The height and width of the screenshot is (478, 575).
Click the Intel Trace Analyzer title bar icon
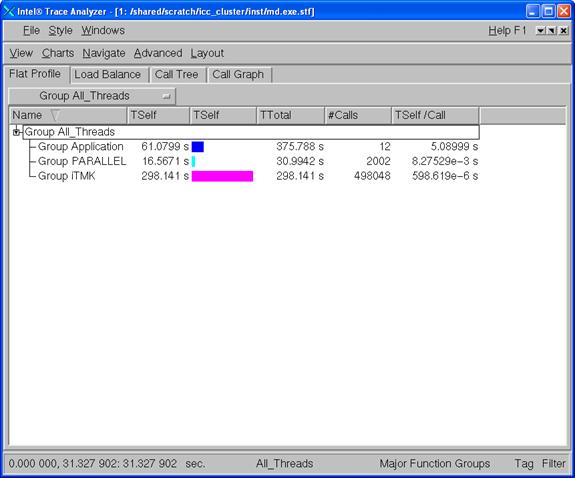pos(9,12)
